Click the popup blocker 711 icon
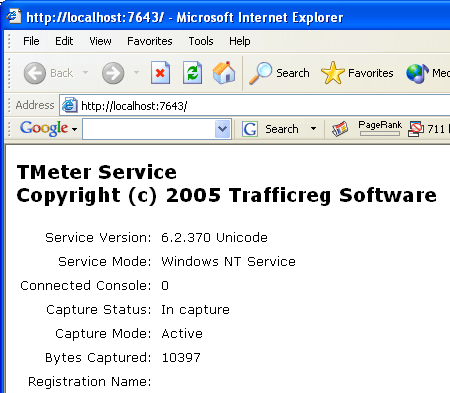450x393 pixels. pos(416,129)
